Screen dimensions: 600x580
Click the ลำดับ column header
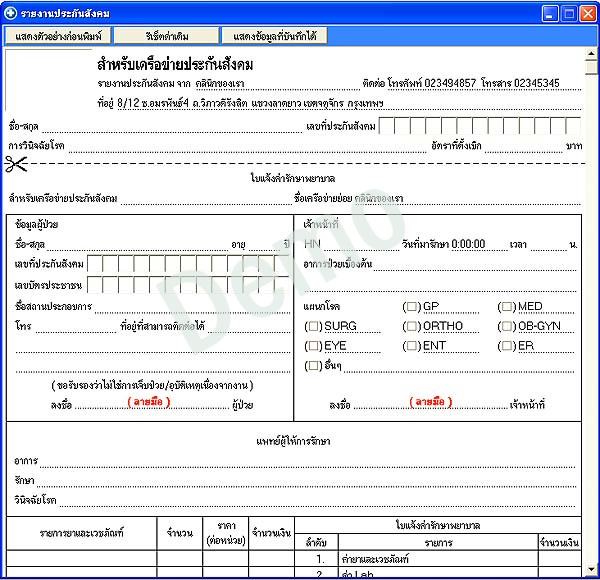[x=316, y=543]
